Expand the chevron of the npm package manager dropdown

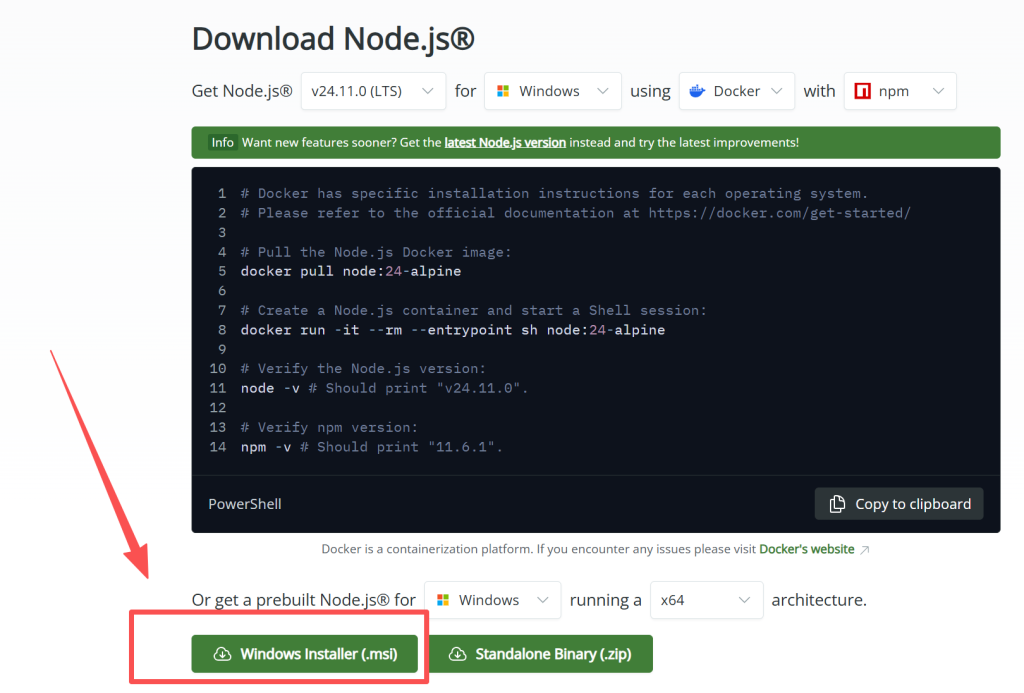938,91
